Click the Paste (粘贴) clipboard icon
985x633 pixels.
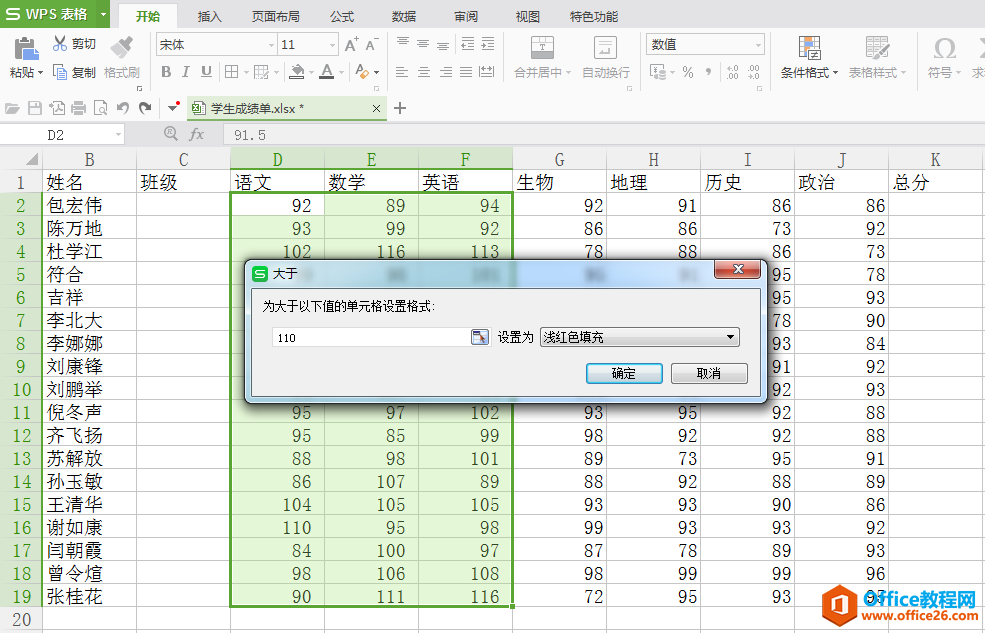tap(26, 50)
